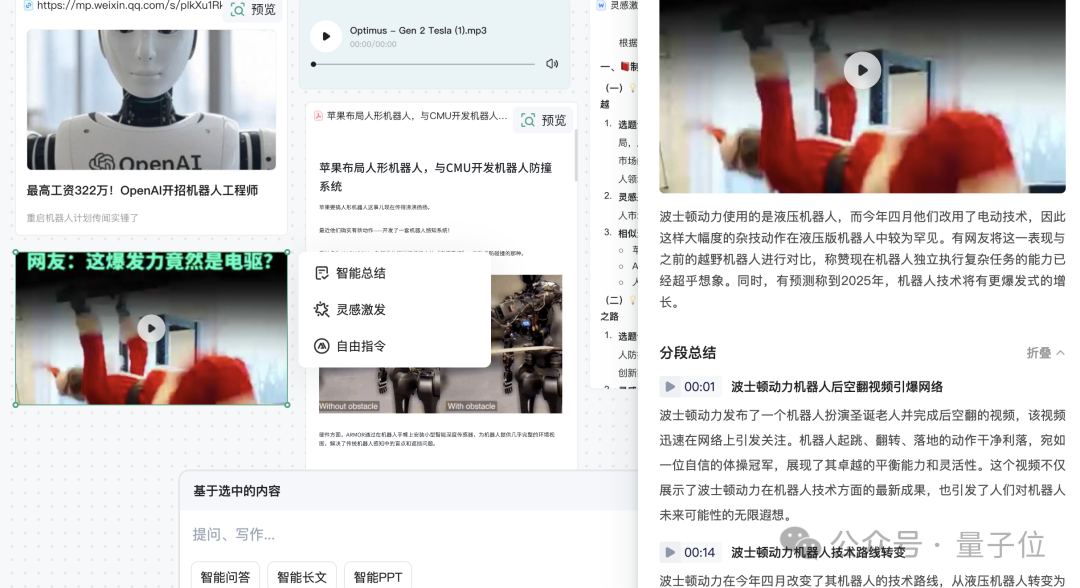This screenshot has width=1080, height=588.
Task: Collapse the 分段总结 section with 折叠
Action: point(1046,353)
